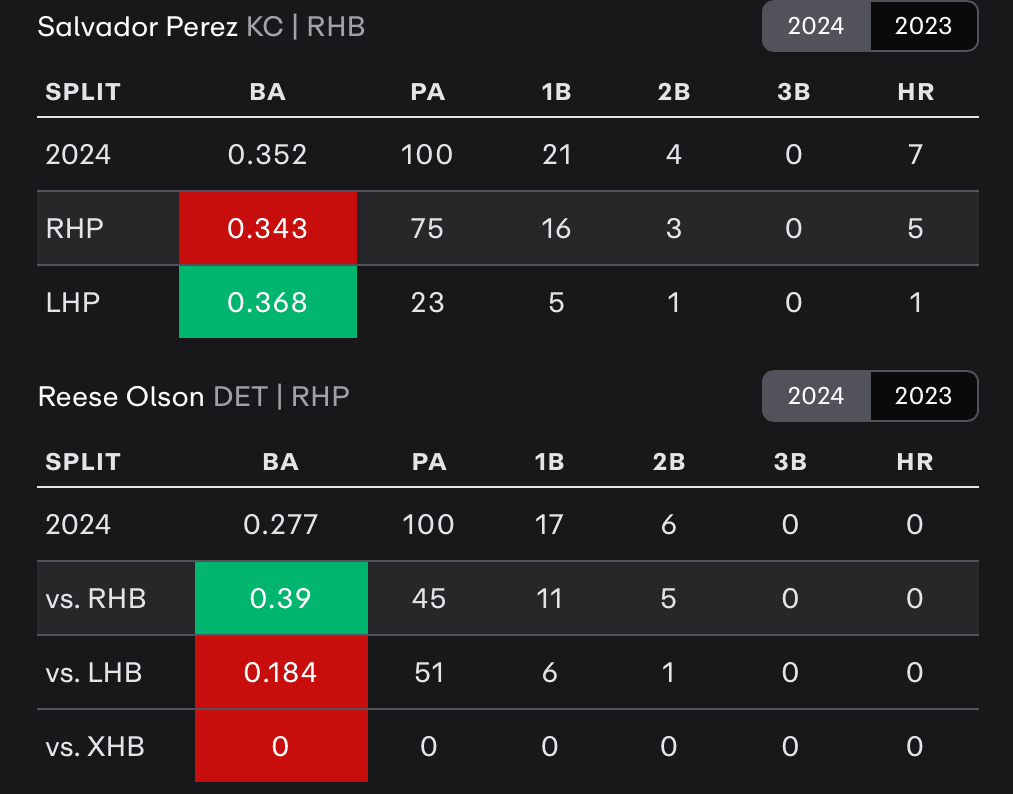The width and height of the screenshot is (1013, 794).
Task: Sort by the PA column header
Action: coord(428,91)
